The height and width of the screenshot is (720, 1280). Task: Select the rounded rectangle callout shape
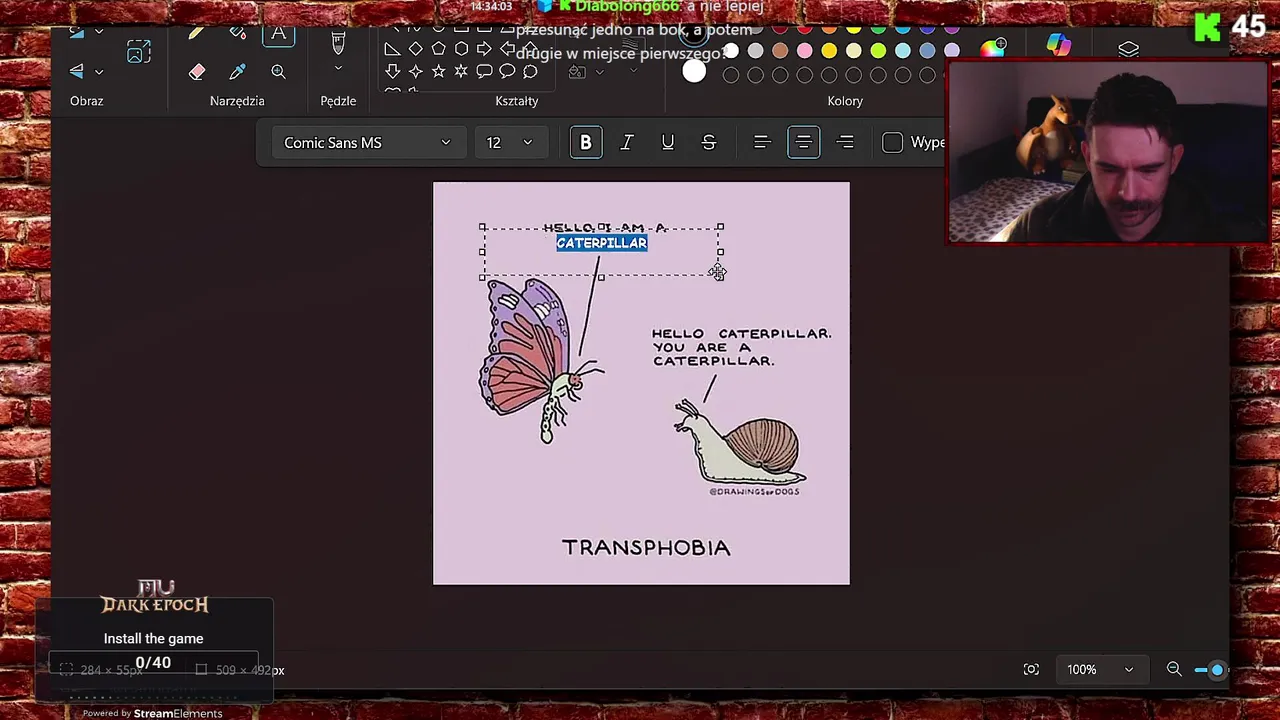point(484,71)
